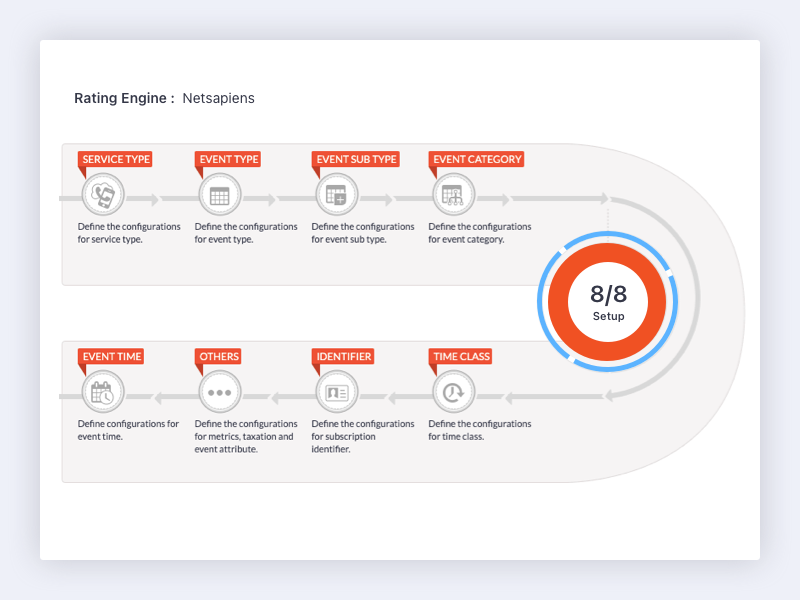Click the SERVICE TYPE red label
Viewport: 800px width, 600px height.
click(x=115, y=159)
